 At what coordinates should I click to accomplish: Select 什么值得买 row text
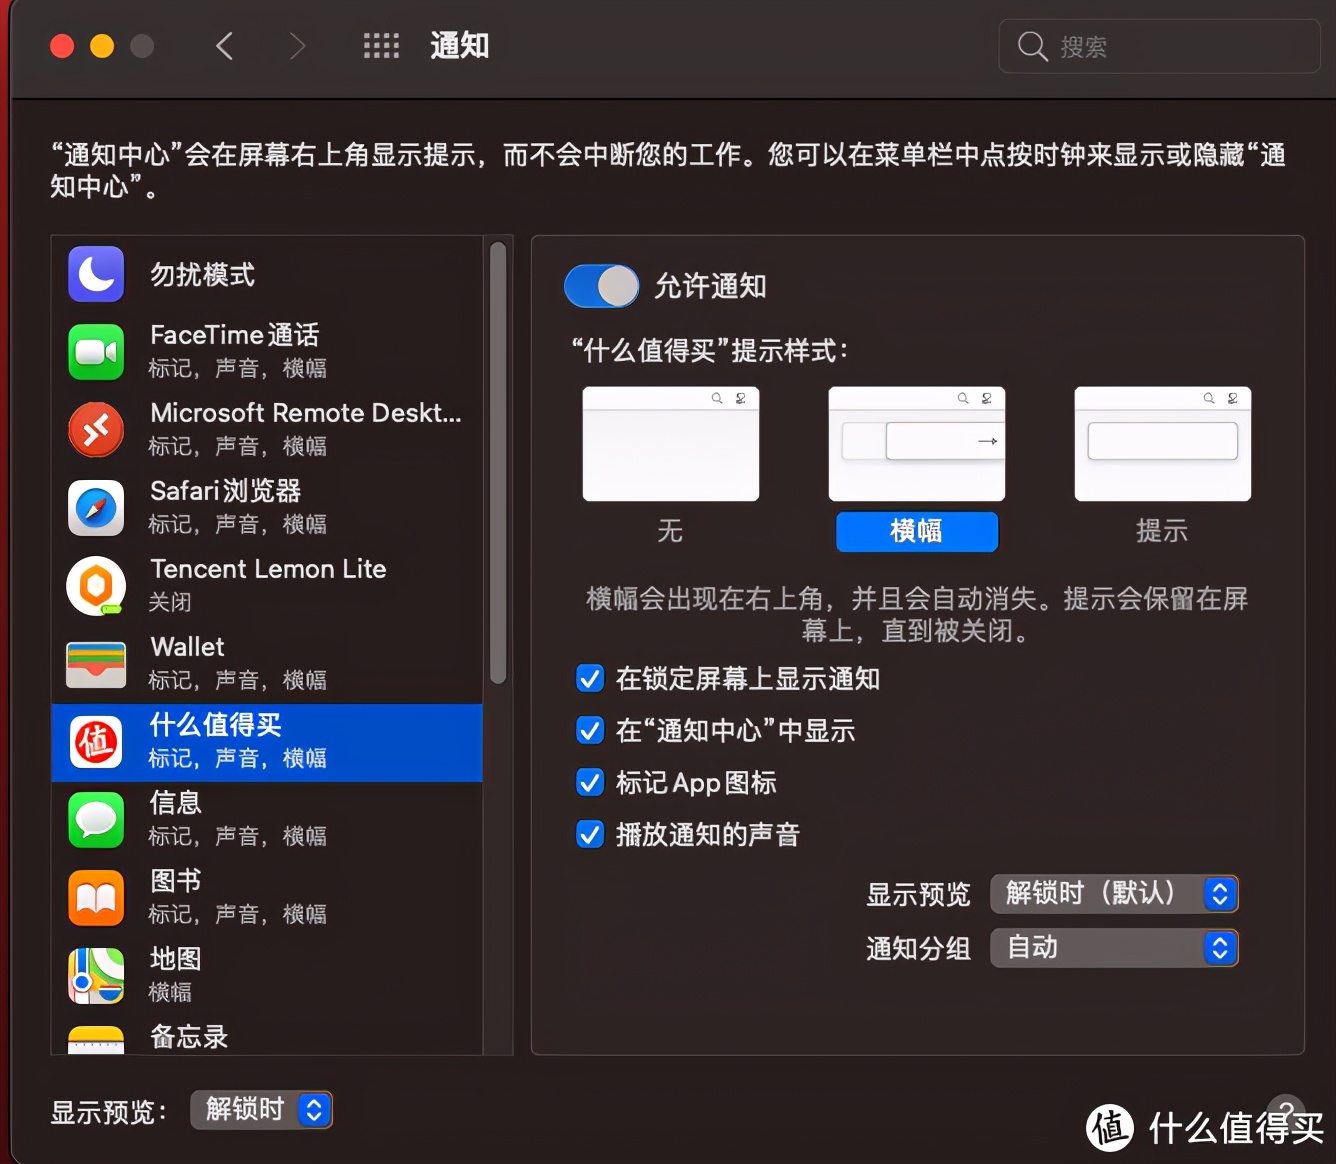[215, 725]
